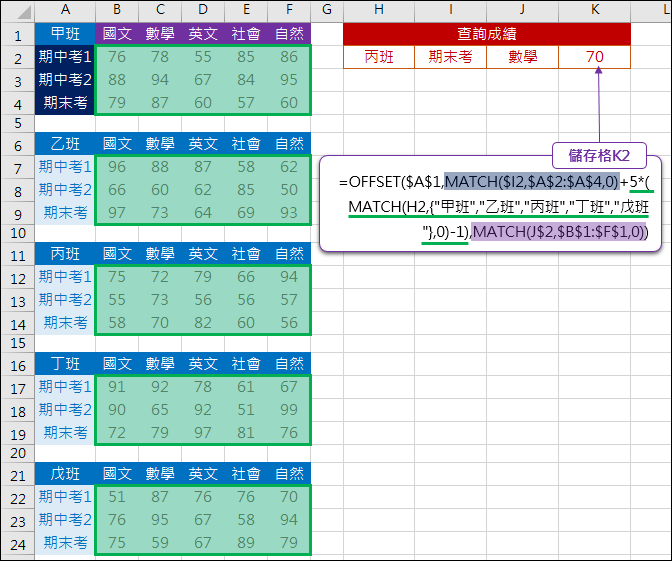Click cell B6 header 國文
672x561 pixels.
(x=117, y=144)
